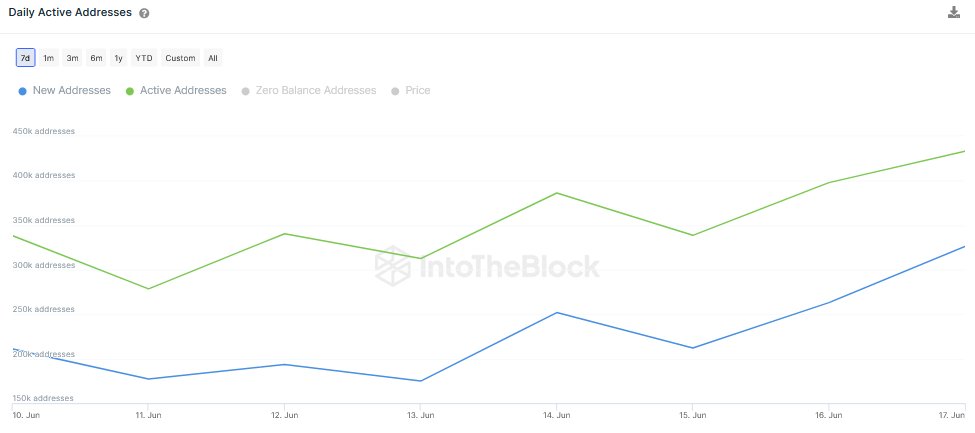
Task: Show All time data
Action: [213, 58]
